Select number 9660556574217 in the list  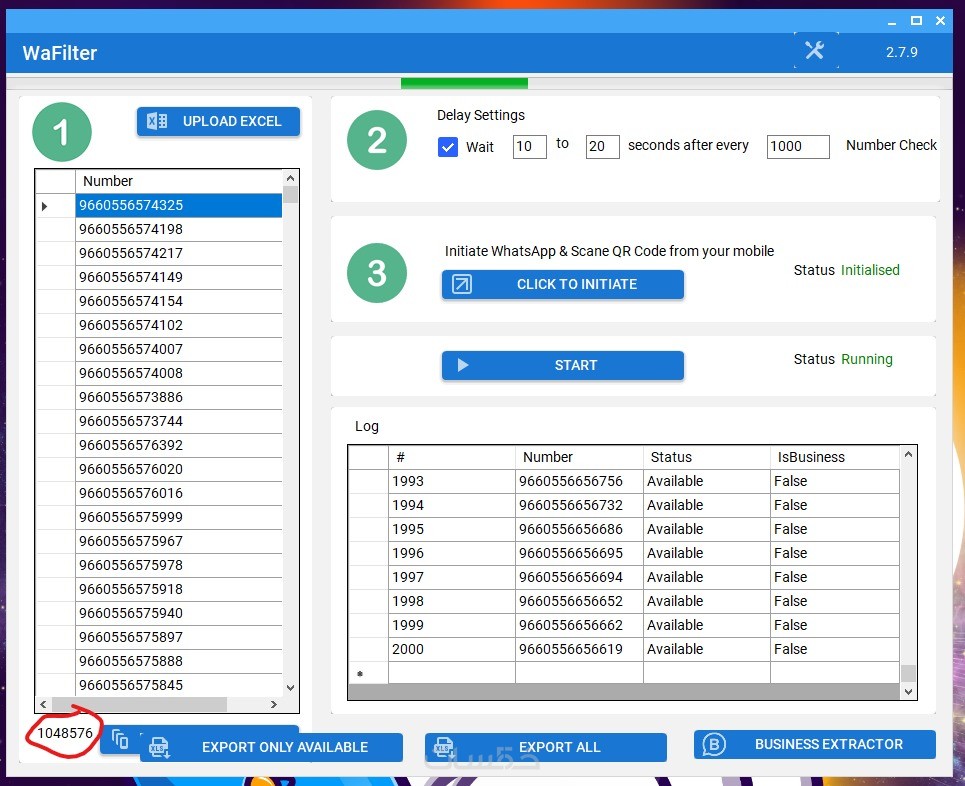point(178,253)
